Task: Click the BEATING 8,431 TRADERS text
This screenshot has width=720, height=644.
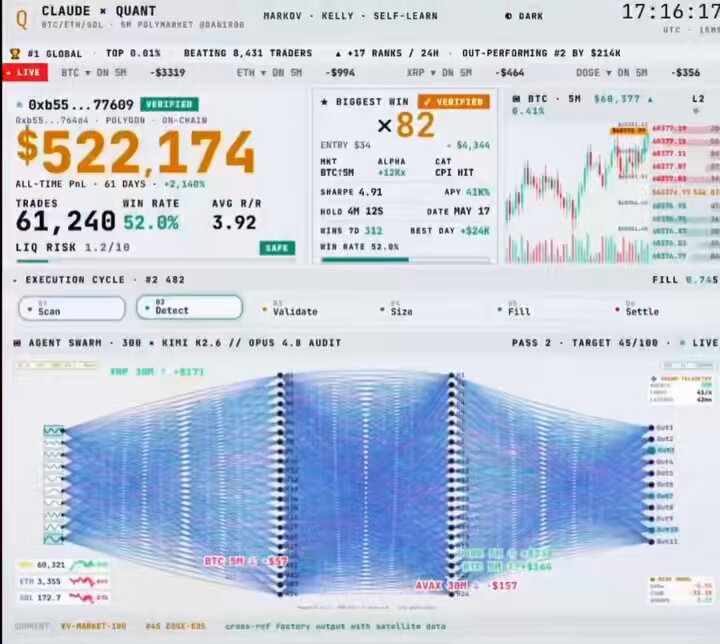Action: (x=248, y=53)
